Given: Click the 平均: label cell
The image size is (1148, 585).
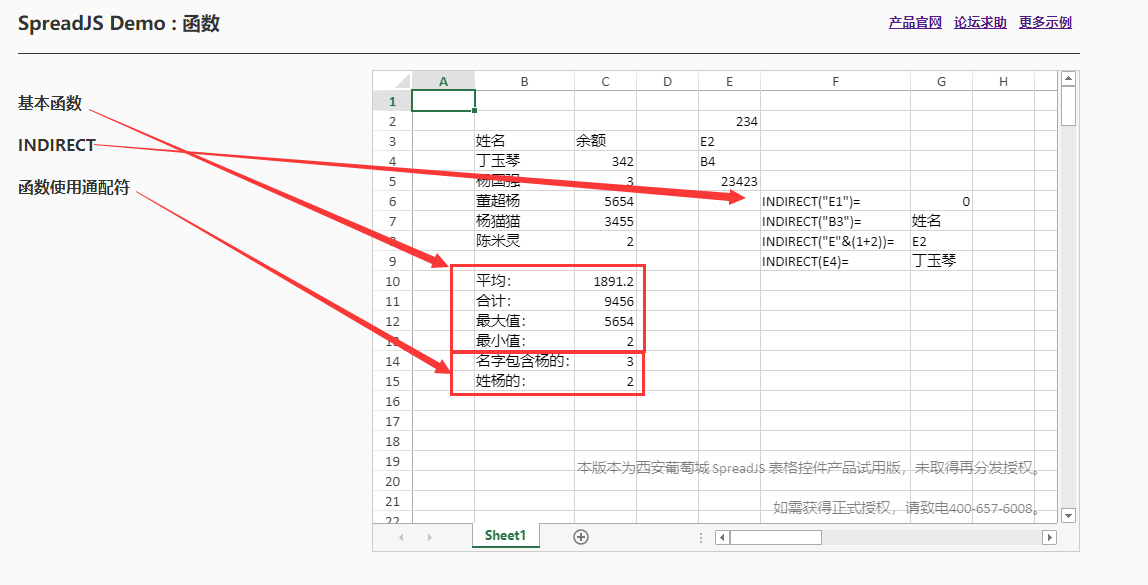Looking at the screenshot, I should tap(524, 281).
